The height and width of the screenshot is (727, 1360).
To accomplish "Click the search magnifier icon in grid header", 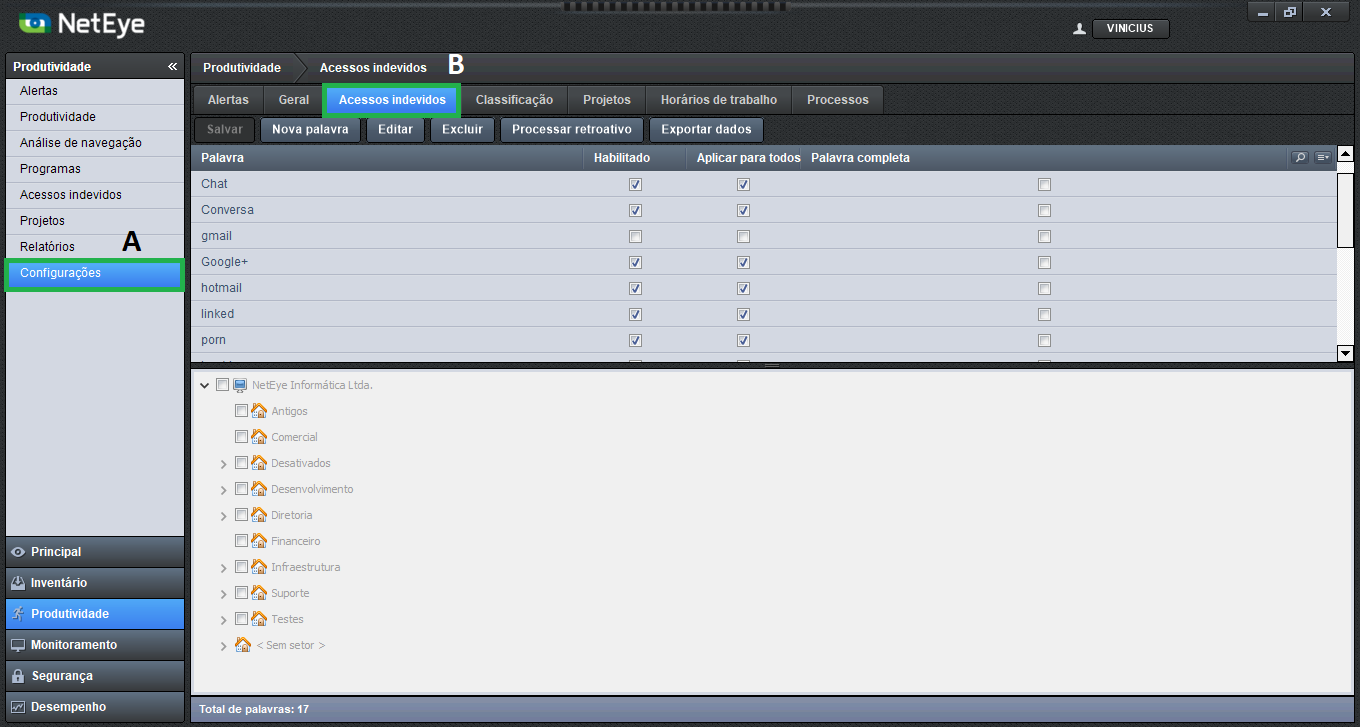I will 1299,158.
